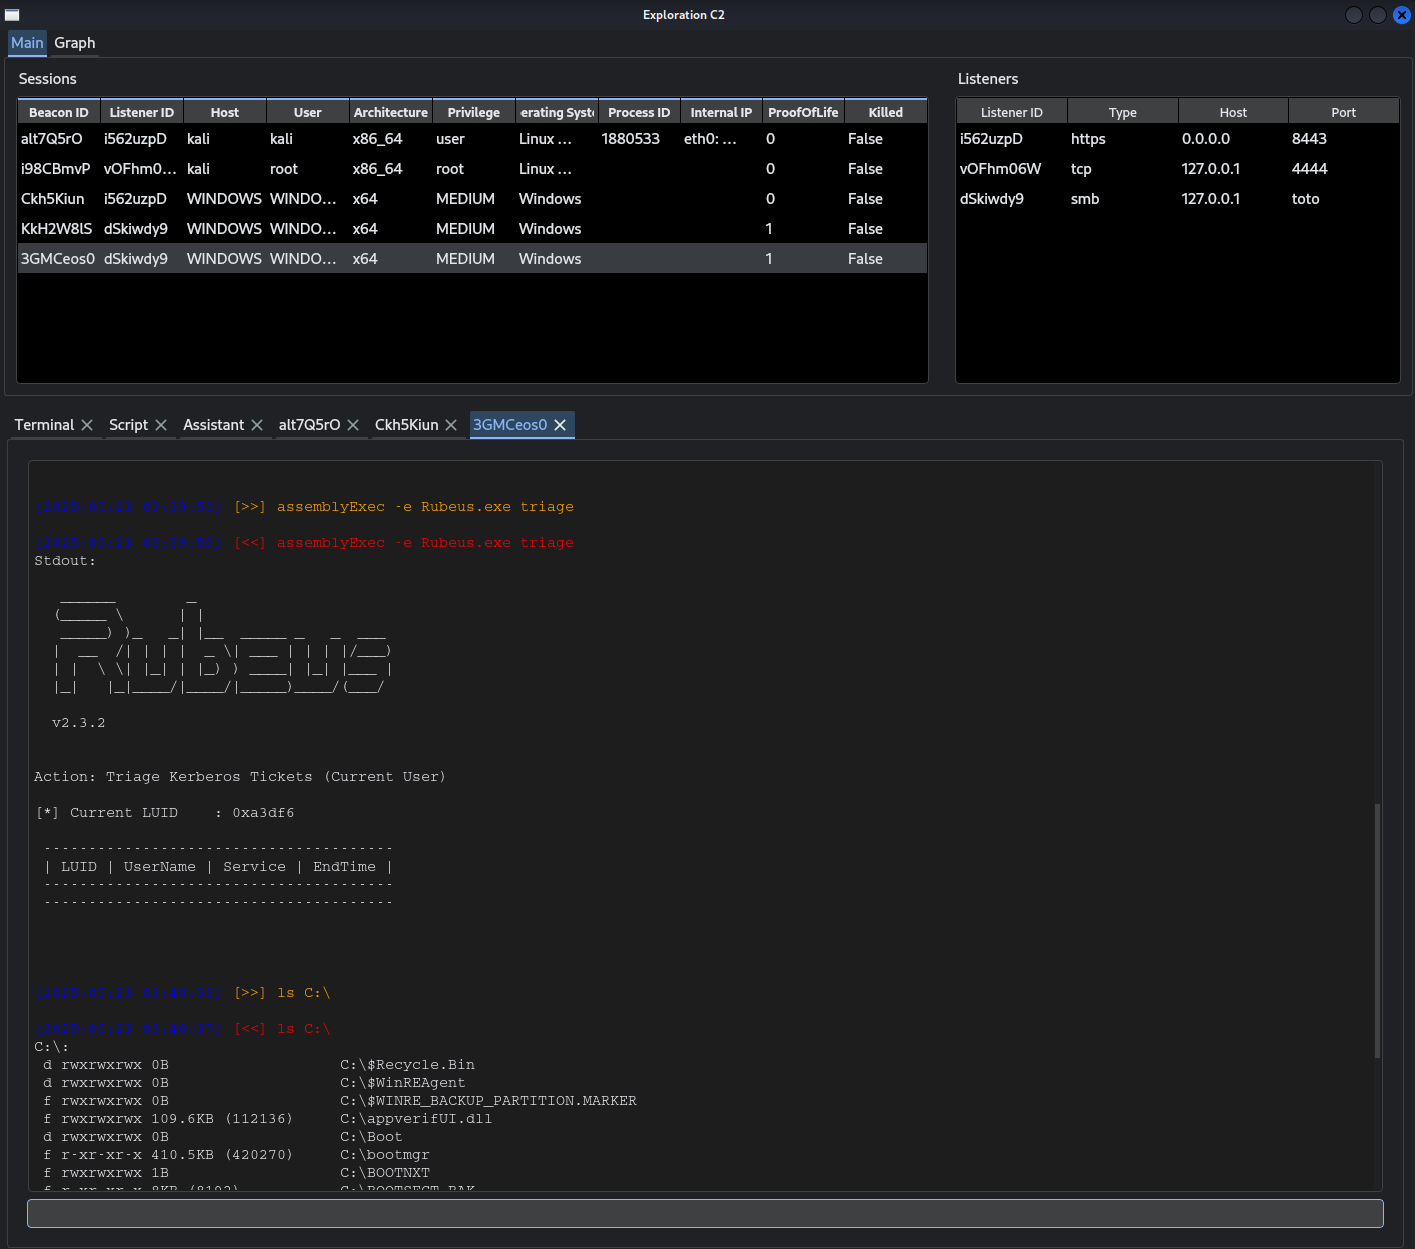
Task: Select the Script tab
Action: [x=128, y=425]
